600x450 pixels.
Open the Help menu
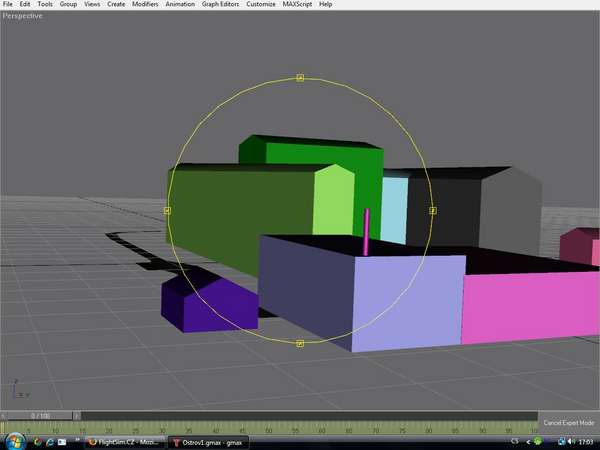click(326, 4)
